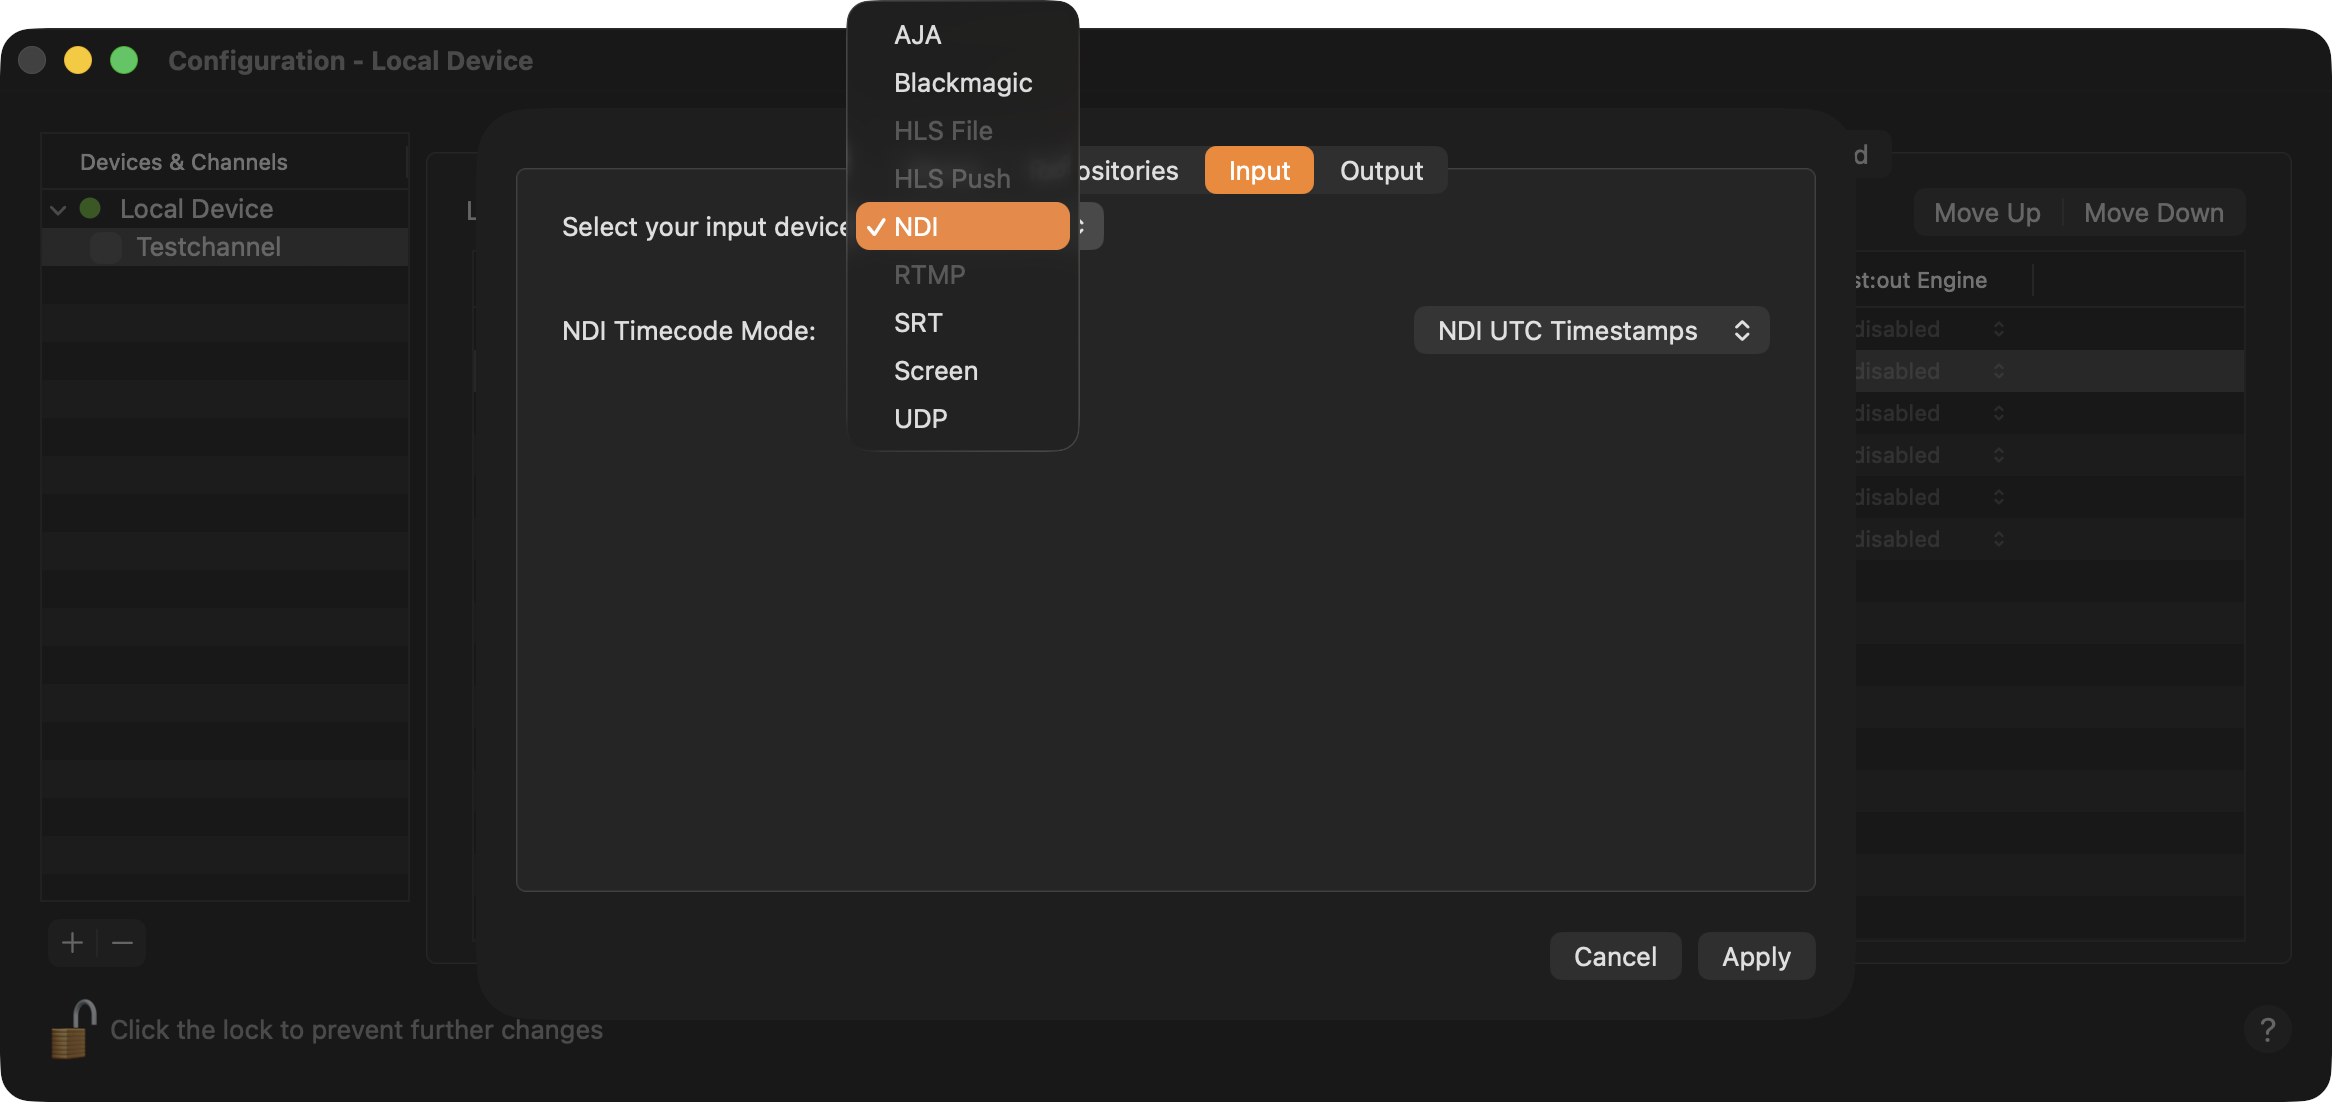Select RTMP menu entry
This screenshot has width=2332, height=1102.
coord(962,275)
